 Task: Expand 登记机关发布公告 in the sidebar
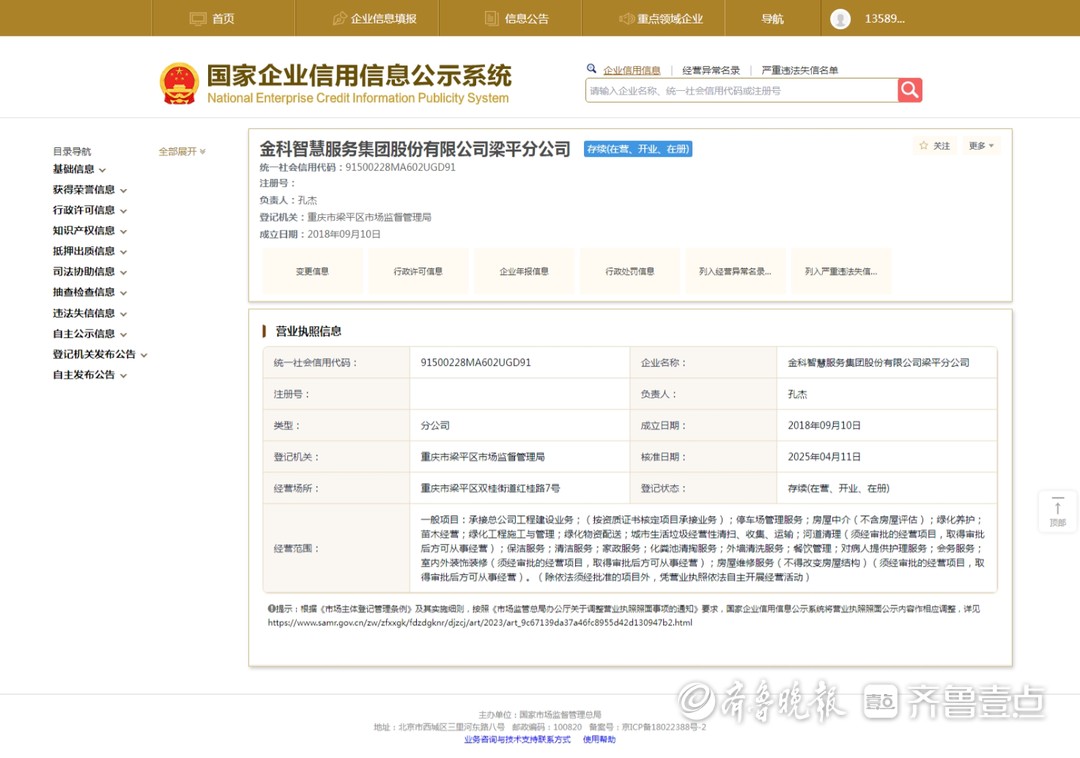click(100, 355)
